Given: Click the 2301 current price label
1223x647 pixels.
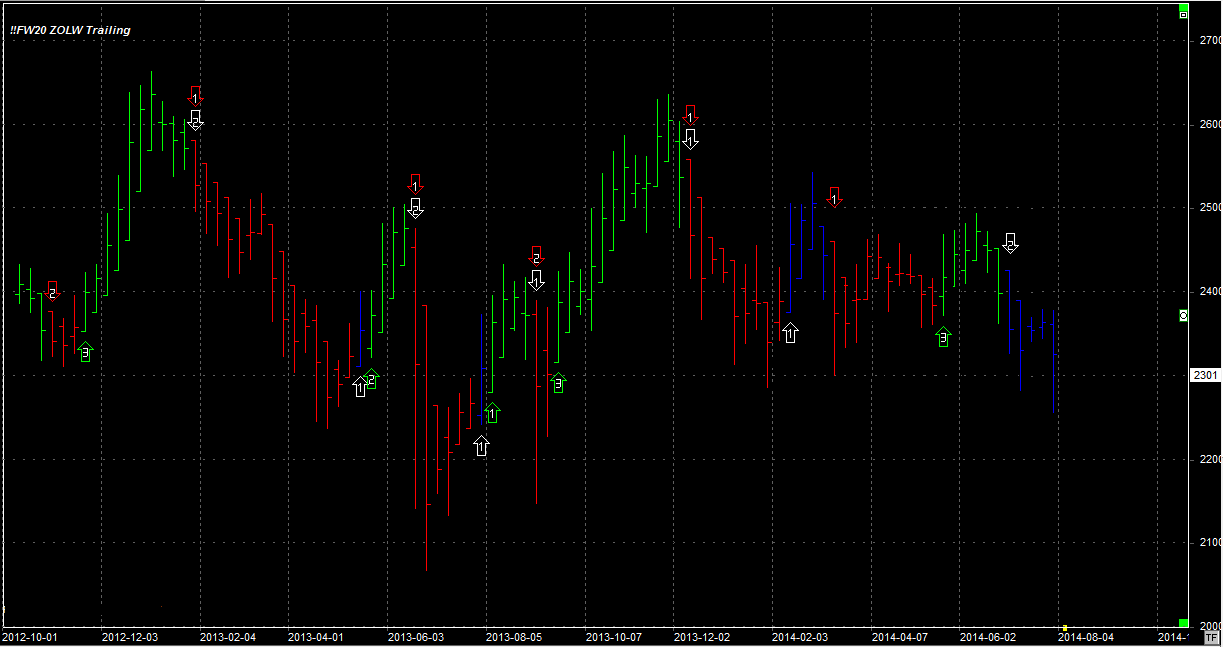Looking at the screenshot, I should pyautogui.click(x=1205, y=376).
